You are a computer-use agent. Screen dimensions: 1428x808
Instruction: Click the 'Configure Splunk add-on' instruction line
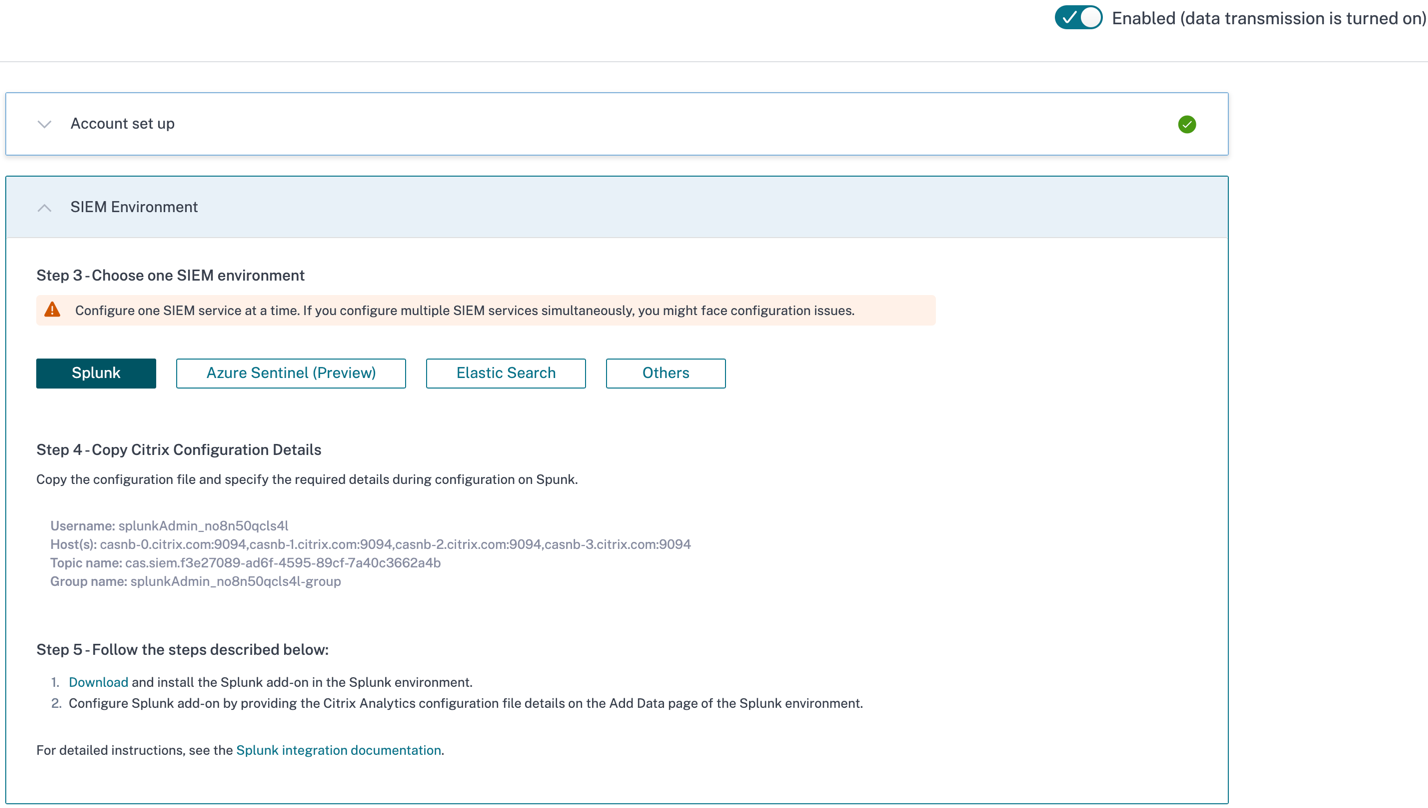[465, 703]
